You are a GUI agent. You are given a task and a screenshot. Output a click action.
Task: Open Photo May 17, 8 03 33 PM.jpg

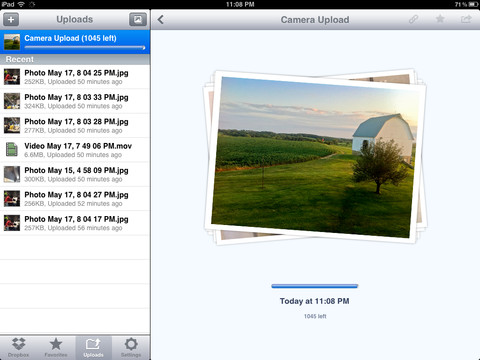tap(75, 101)
